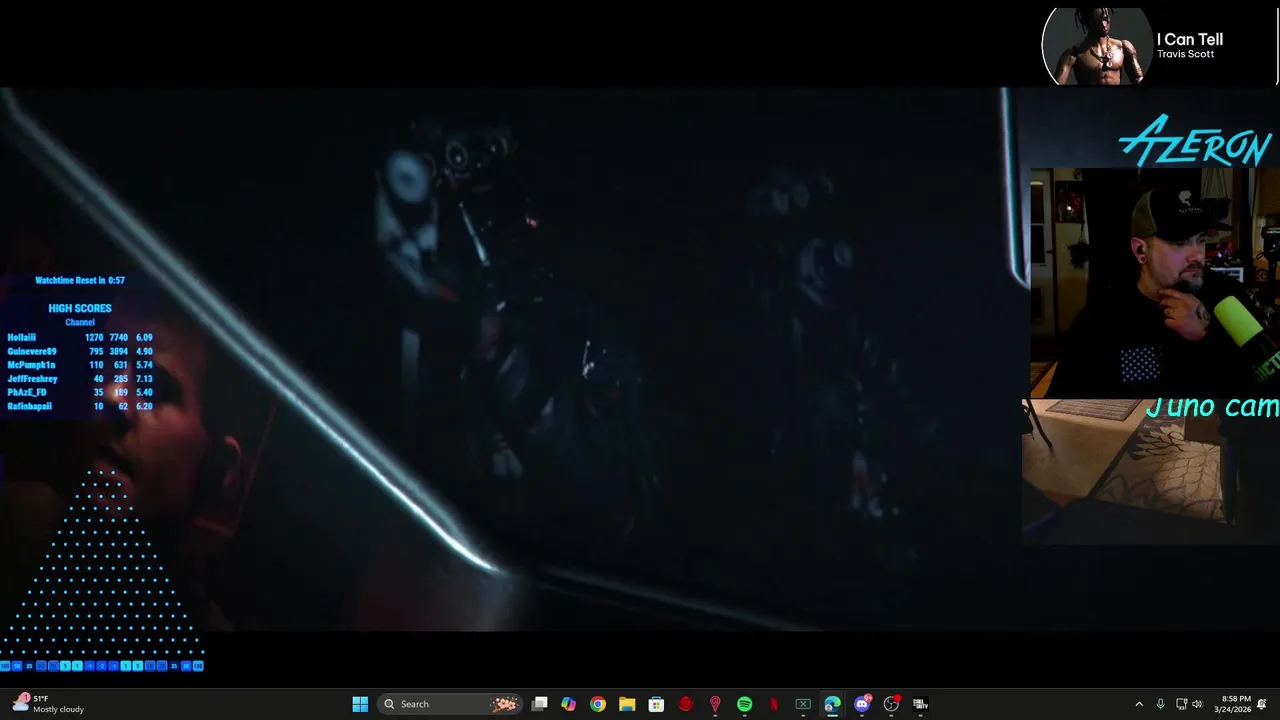The height and width of the screenshot is (720, 1280).
Task: Open the weather widget showing Mostly cloudy
Action: [47, 704]
